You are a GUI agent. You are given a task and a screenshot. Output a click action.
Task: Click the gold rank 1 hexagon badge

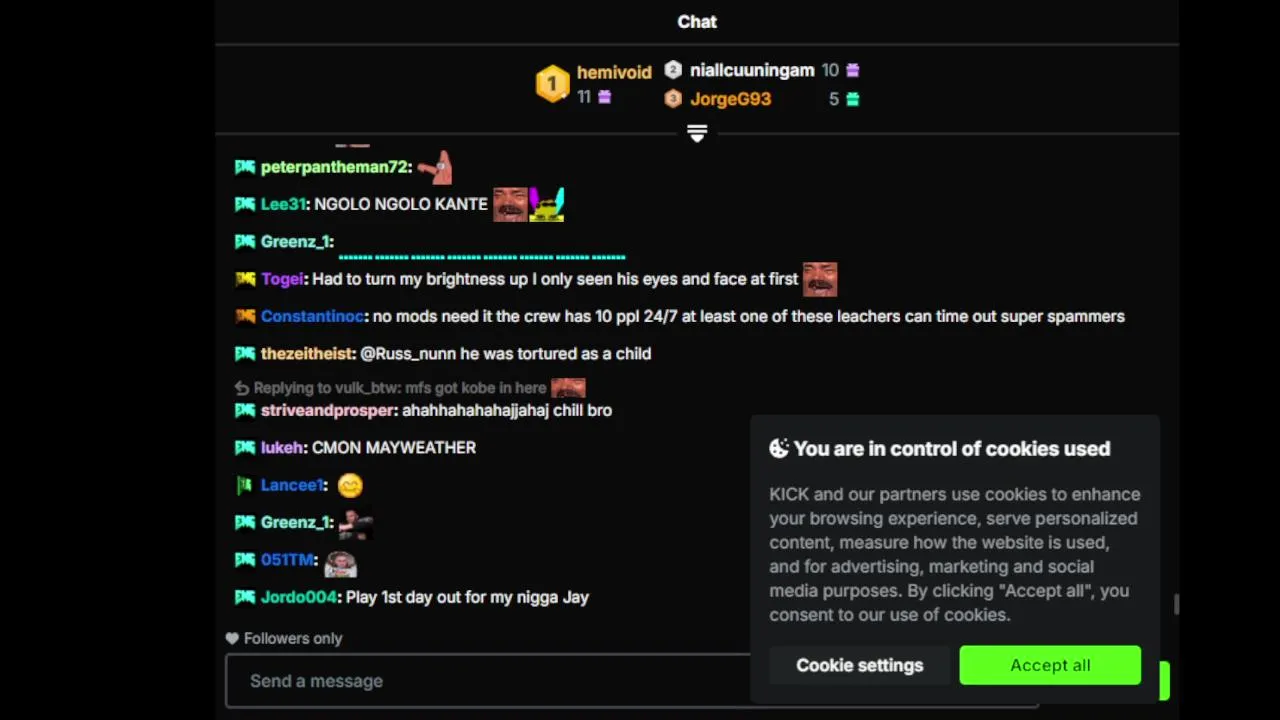(x=552, y=84)
